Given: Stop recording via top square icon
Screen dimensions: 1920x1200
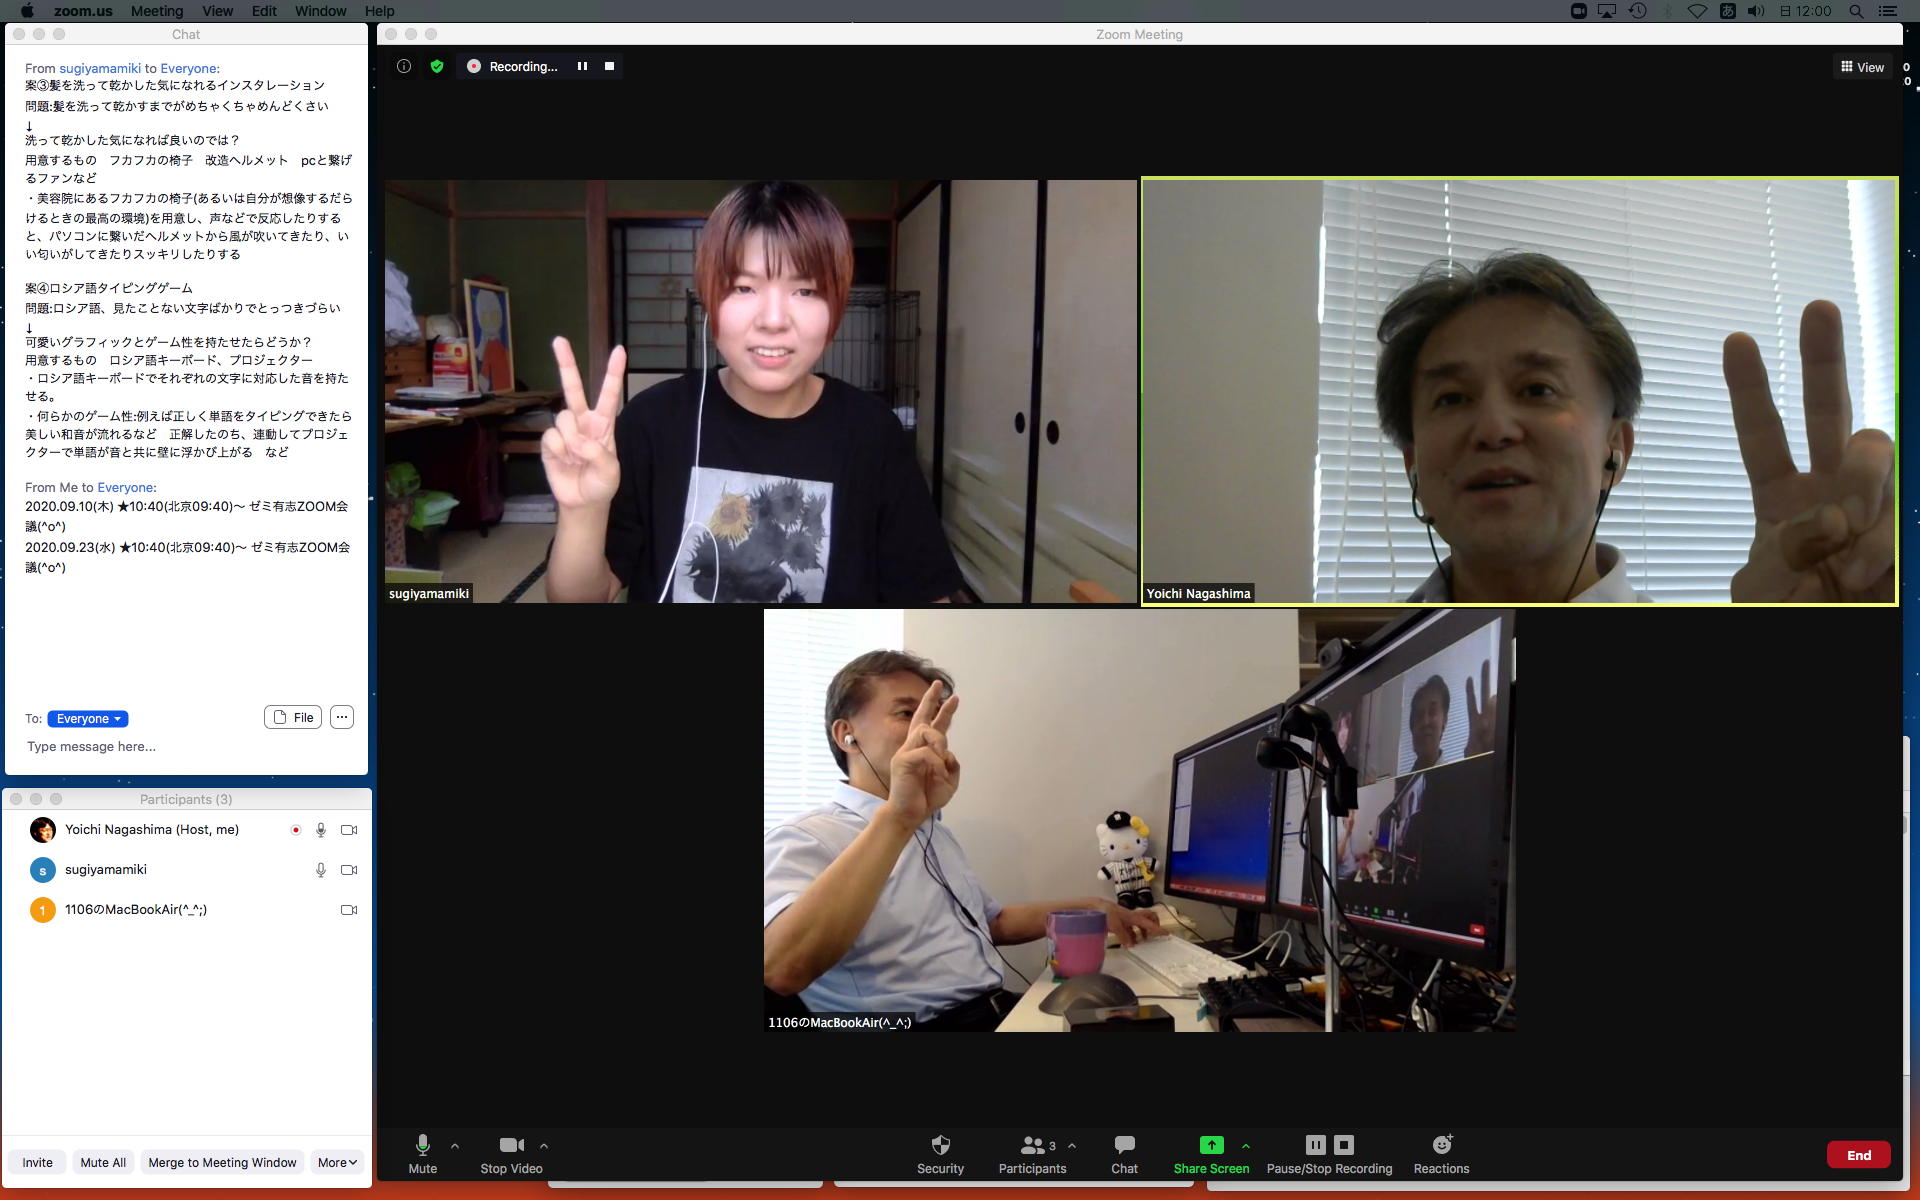Looking at the screenshot, I should point(609,66).
